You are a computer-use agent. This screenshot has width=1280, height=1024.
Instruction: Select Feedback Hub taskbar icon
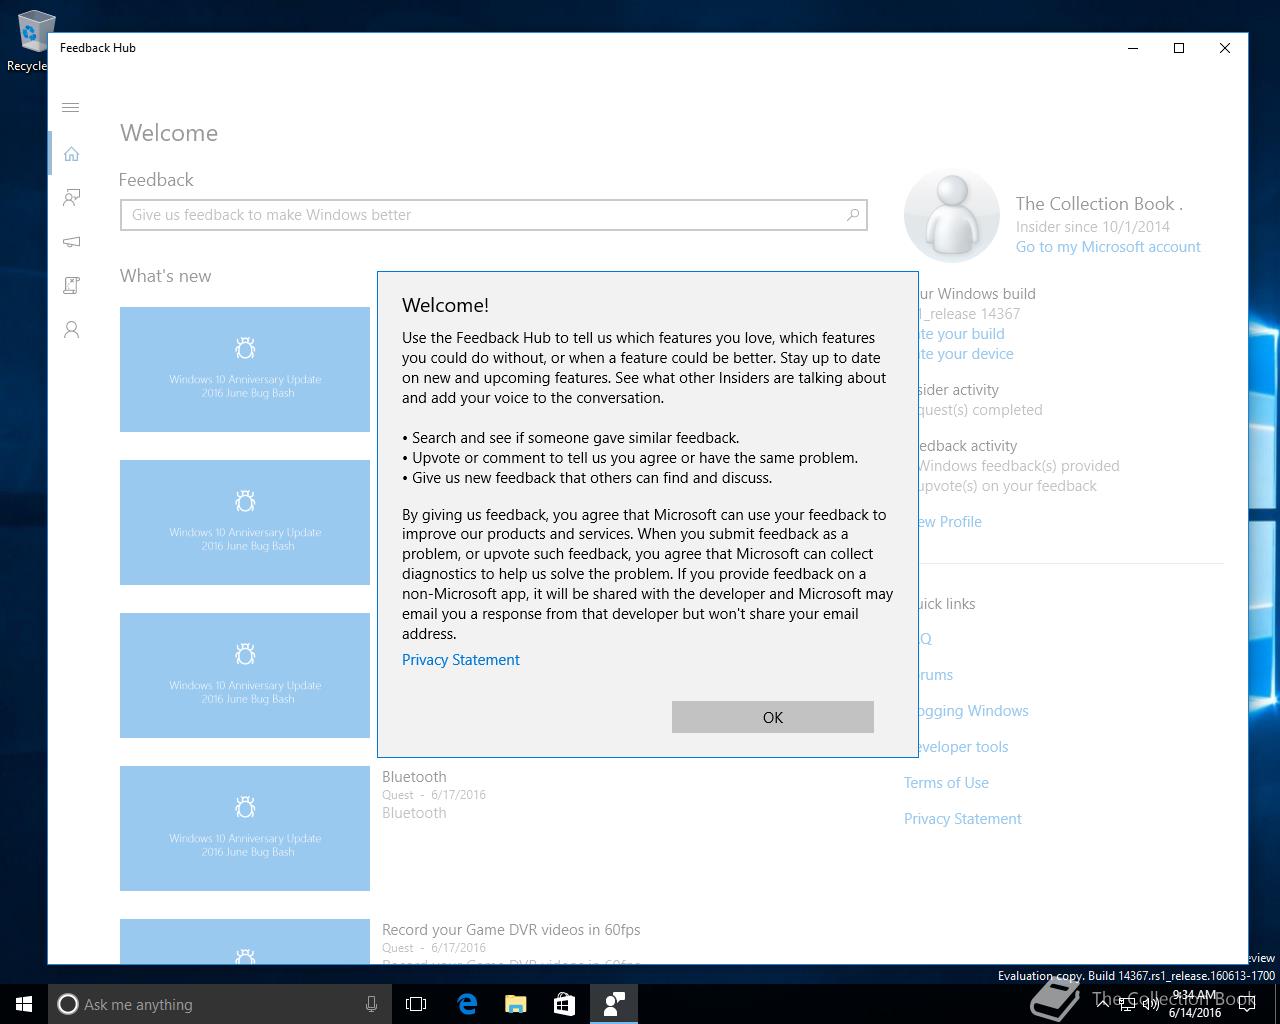tap(613, 1004)
